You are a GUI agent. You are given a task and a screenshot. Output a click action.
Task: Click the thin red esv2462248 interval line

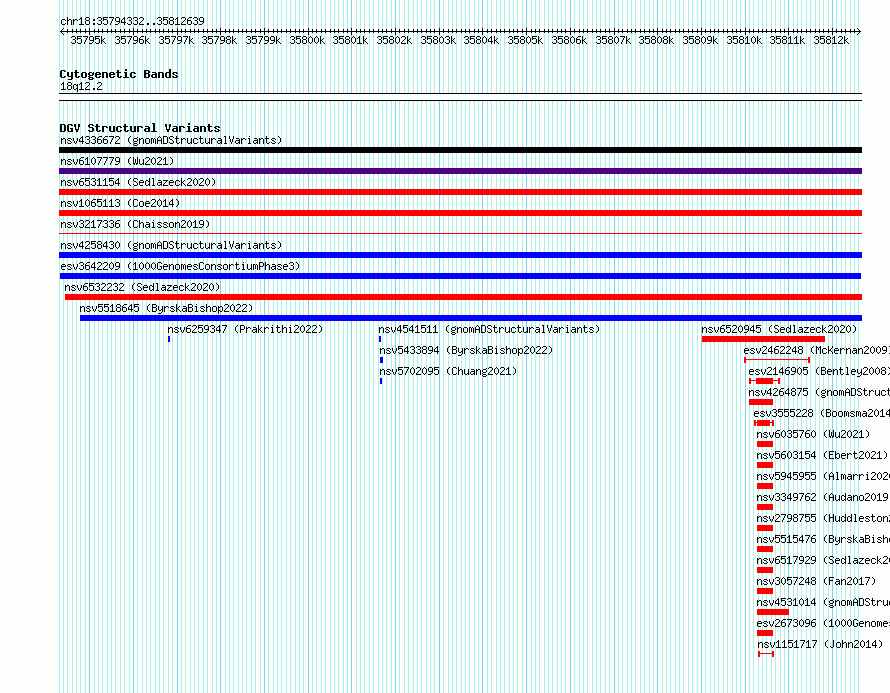776,360
